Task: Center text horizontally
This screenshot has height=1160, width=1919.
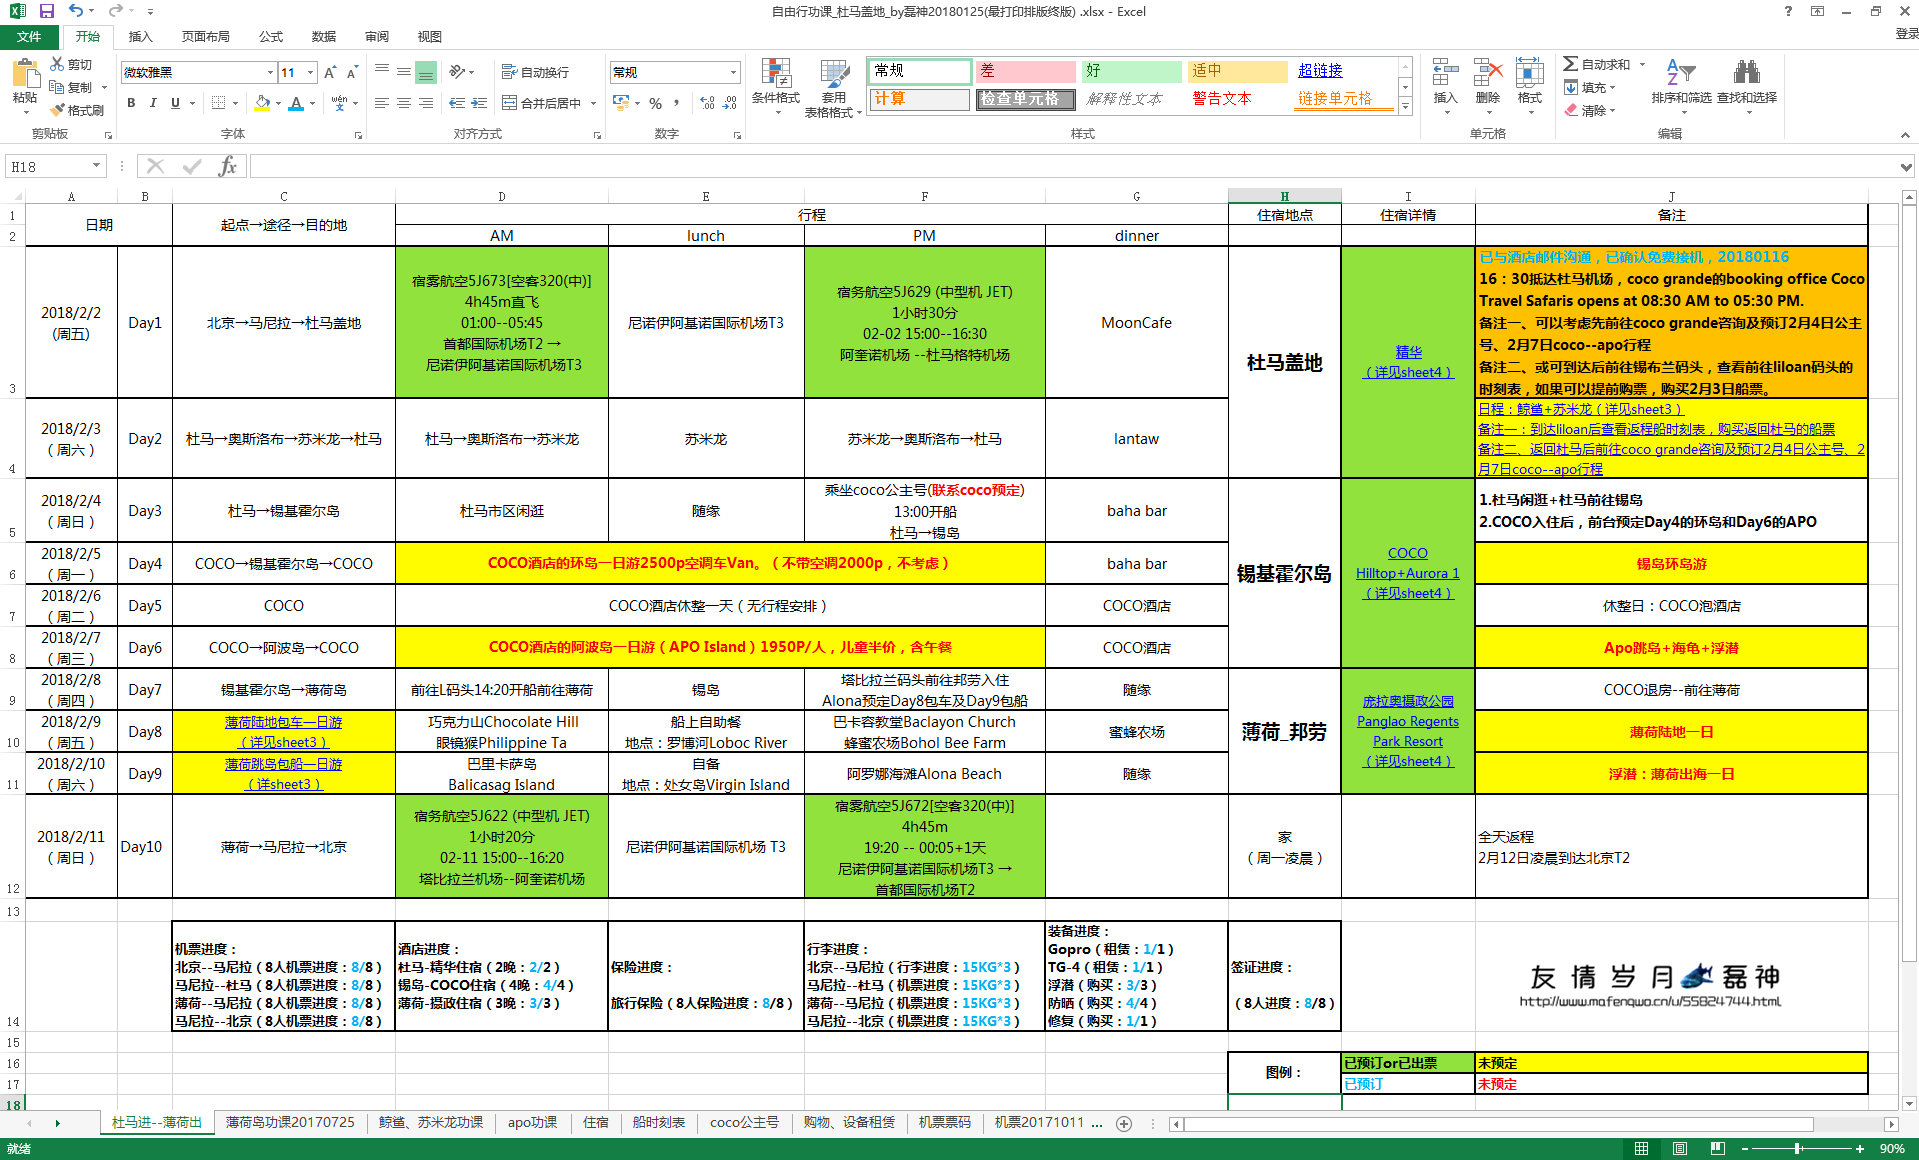Action: (404, 103)
